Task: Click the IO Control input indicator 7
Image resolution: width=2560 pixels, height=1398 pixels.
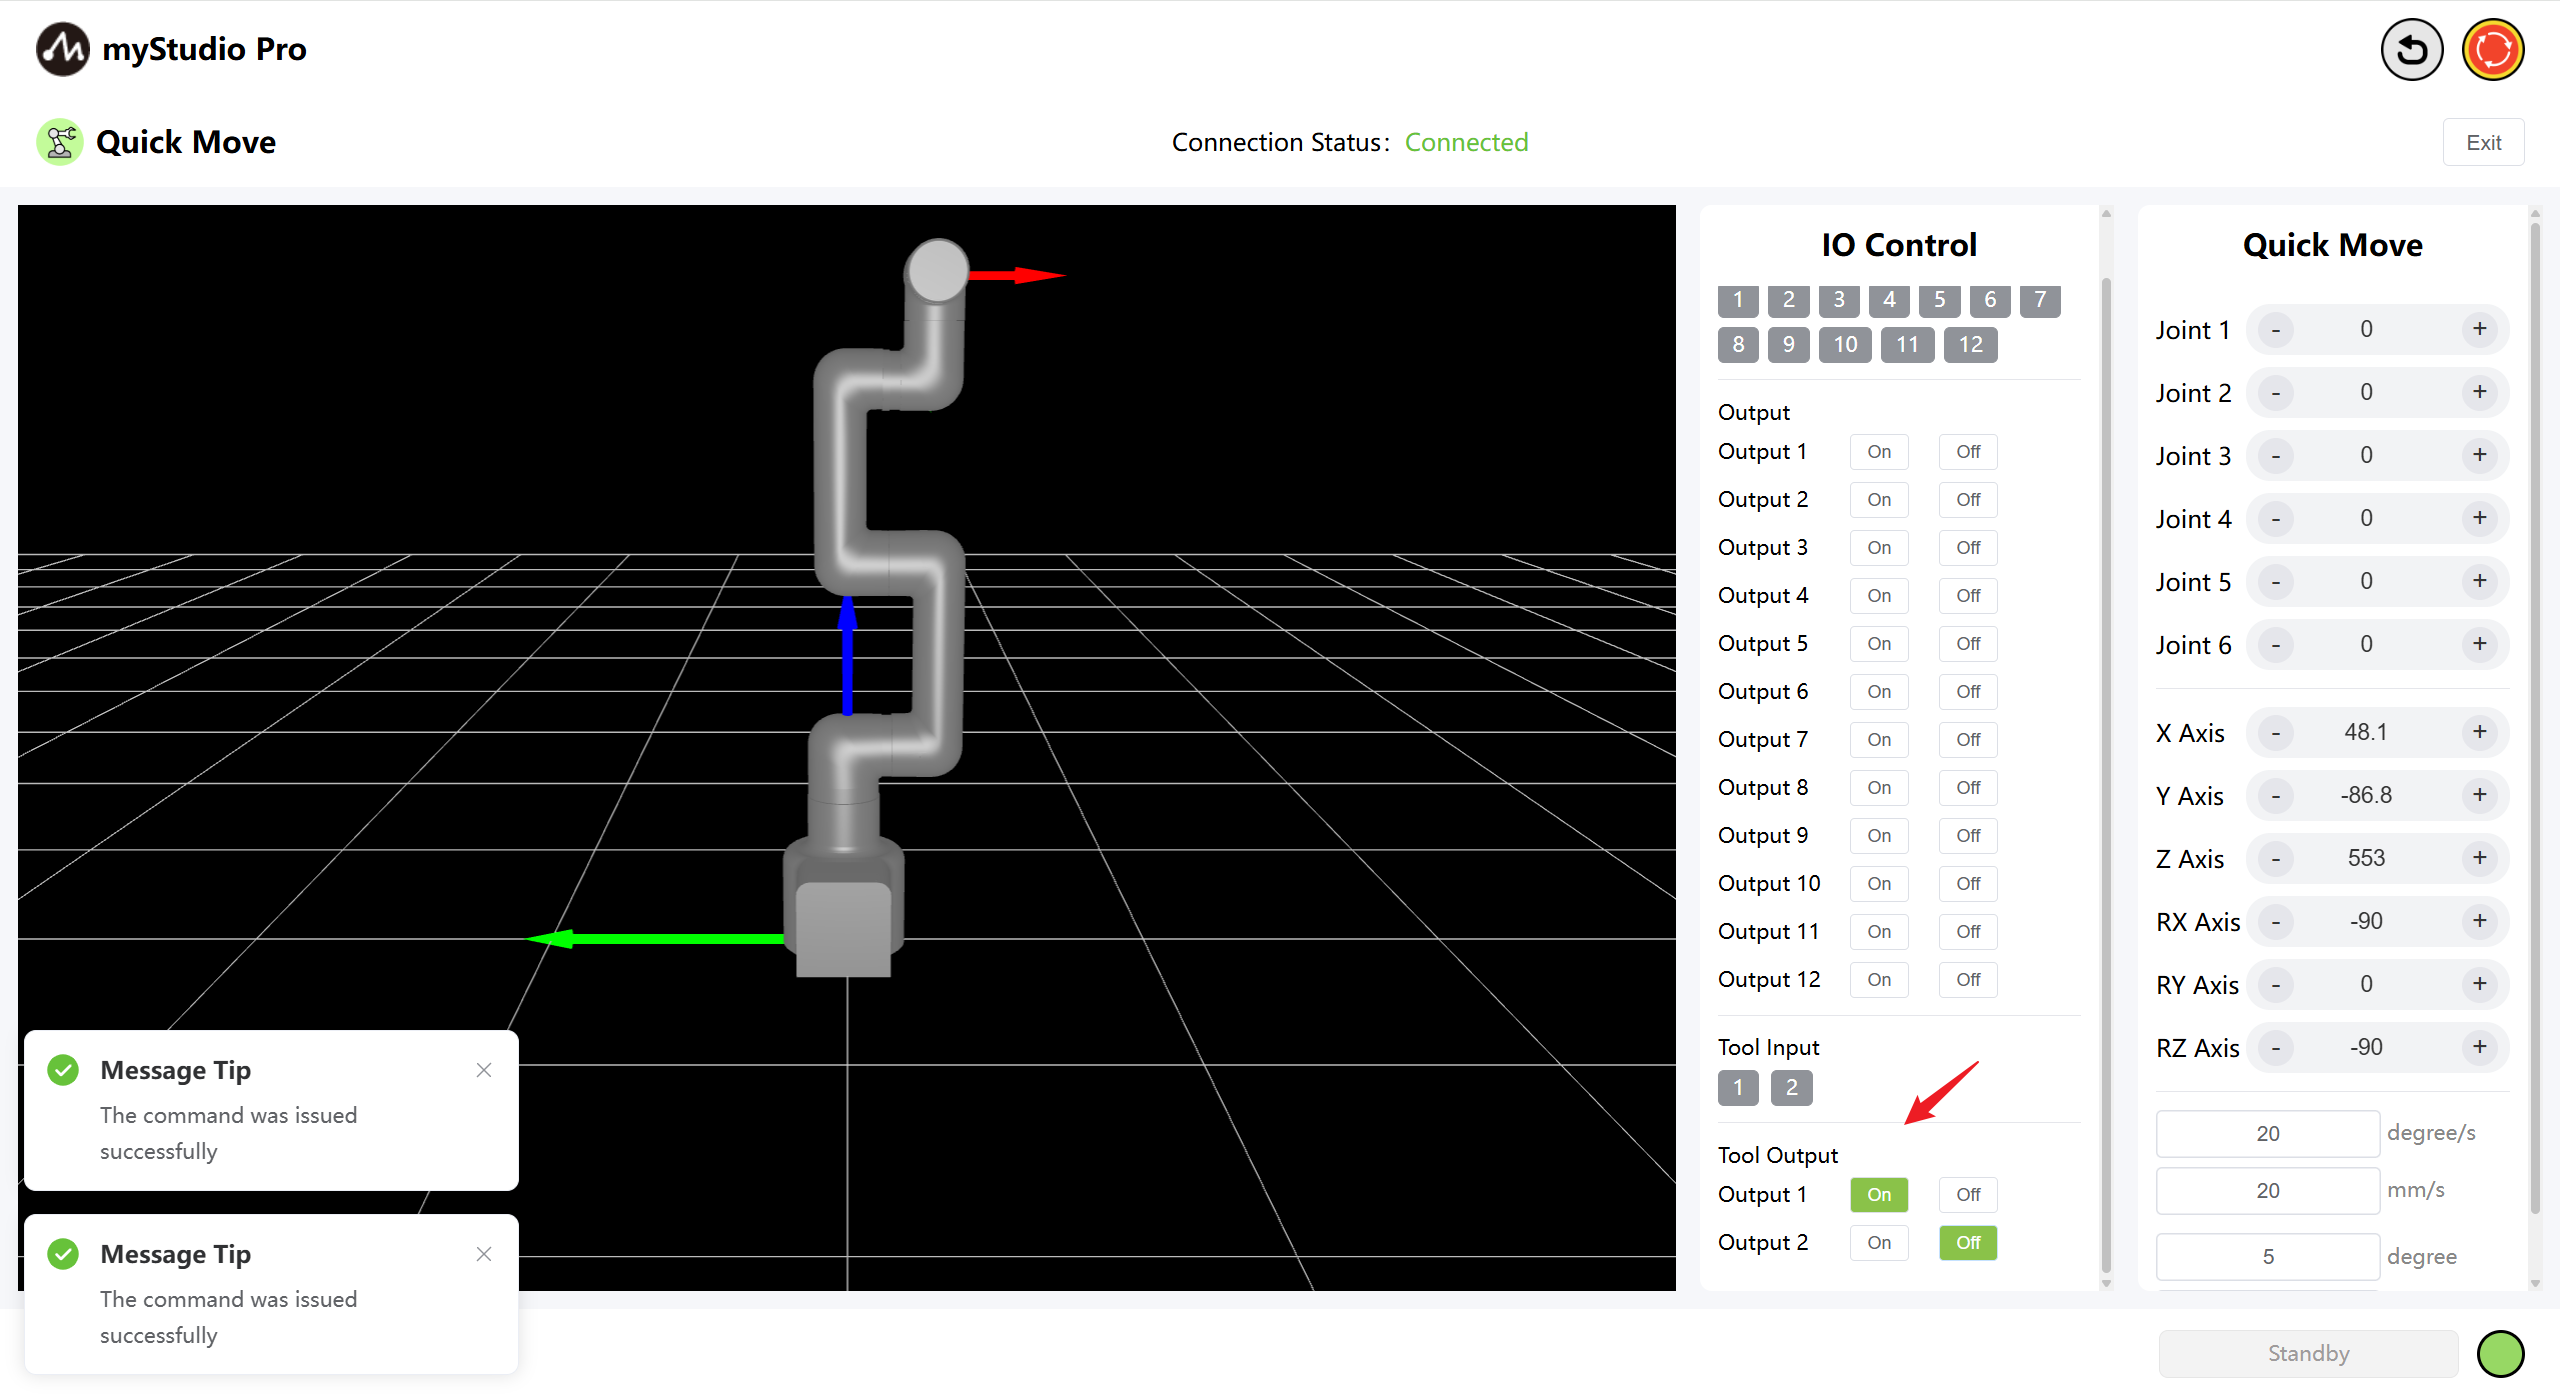Action: [x=2040, y=300]
